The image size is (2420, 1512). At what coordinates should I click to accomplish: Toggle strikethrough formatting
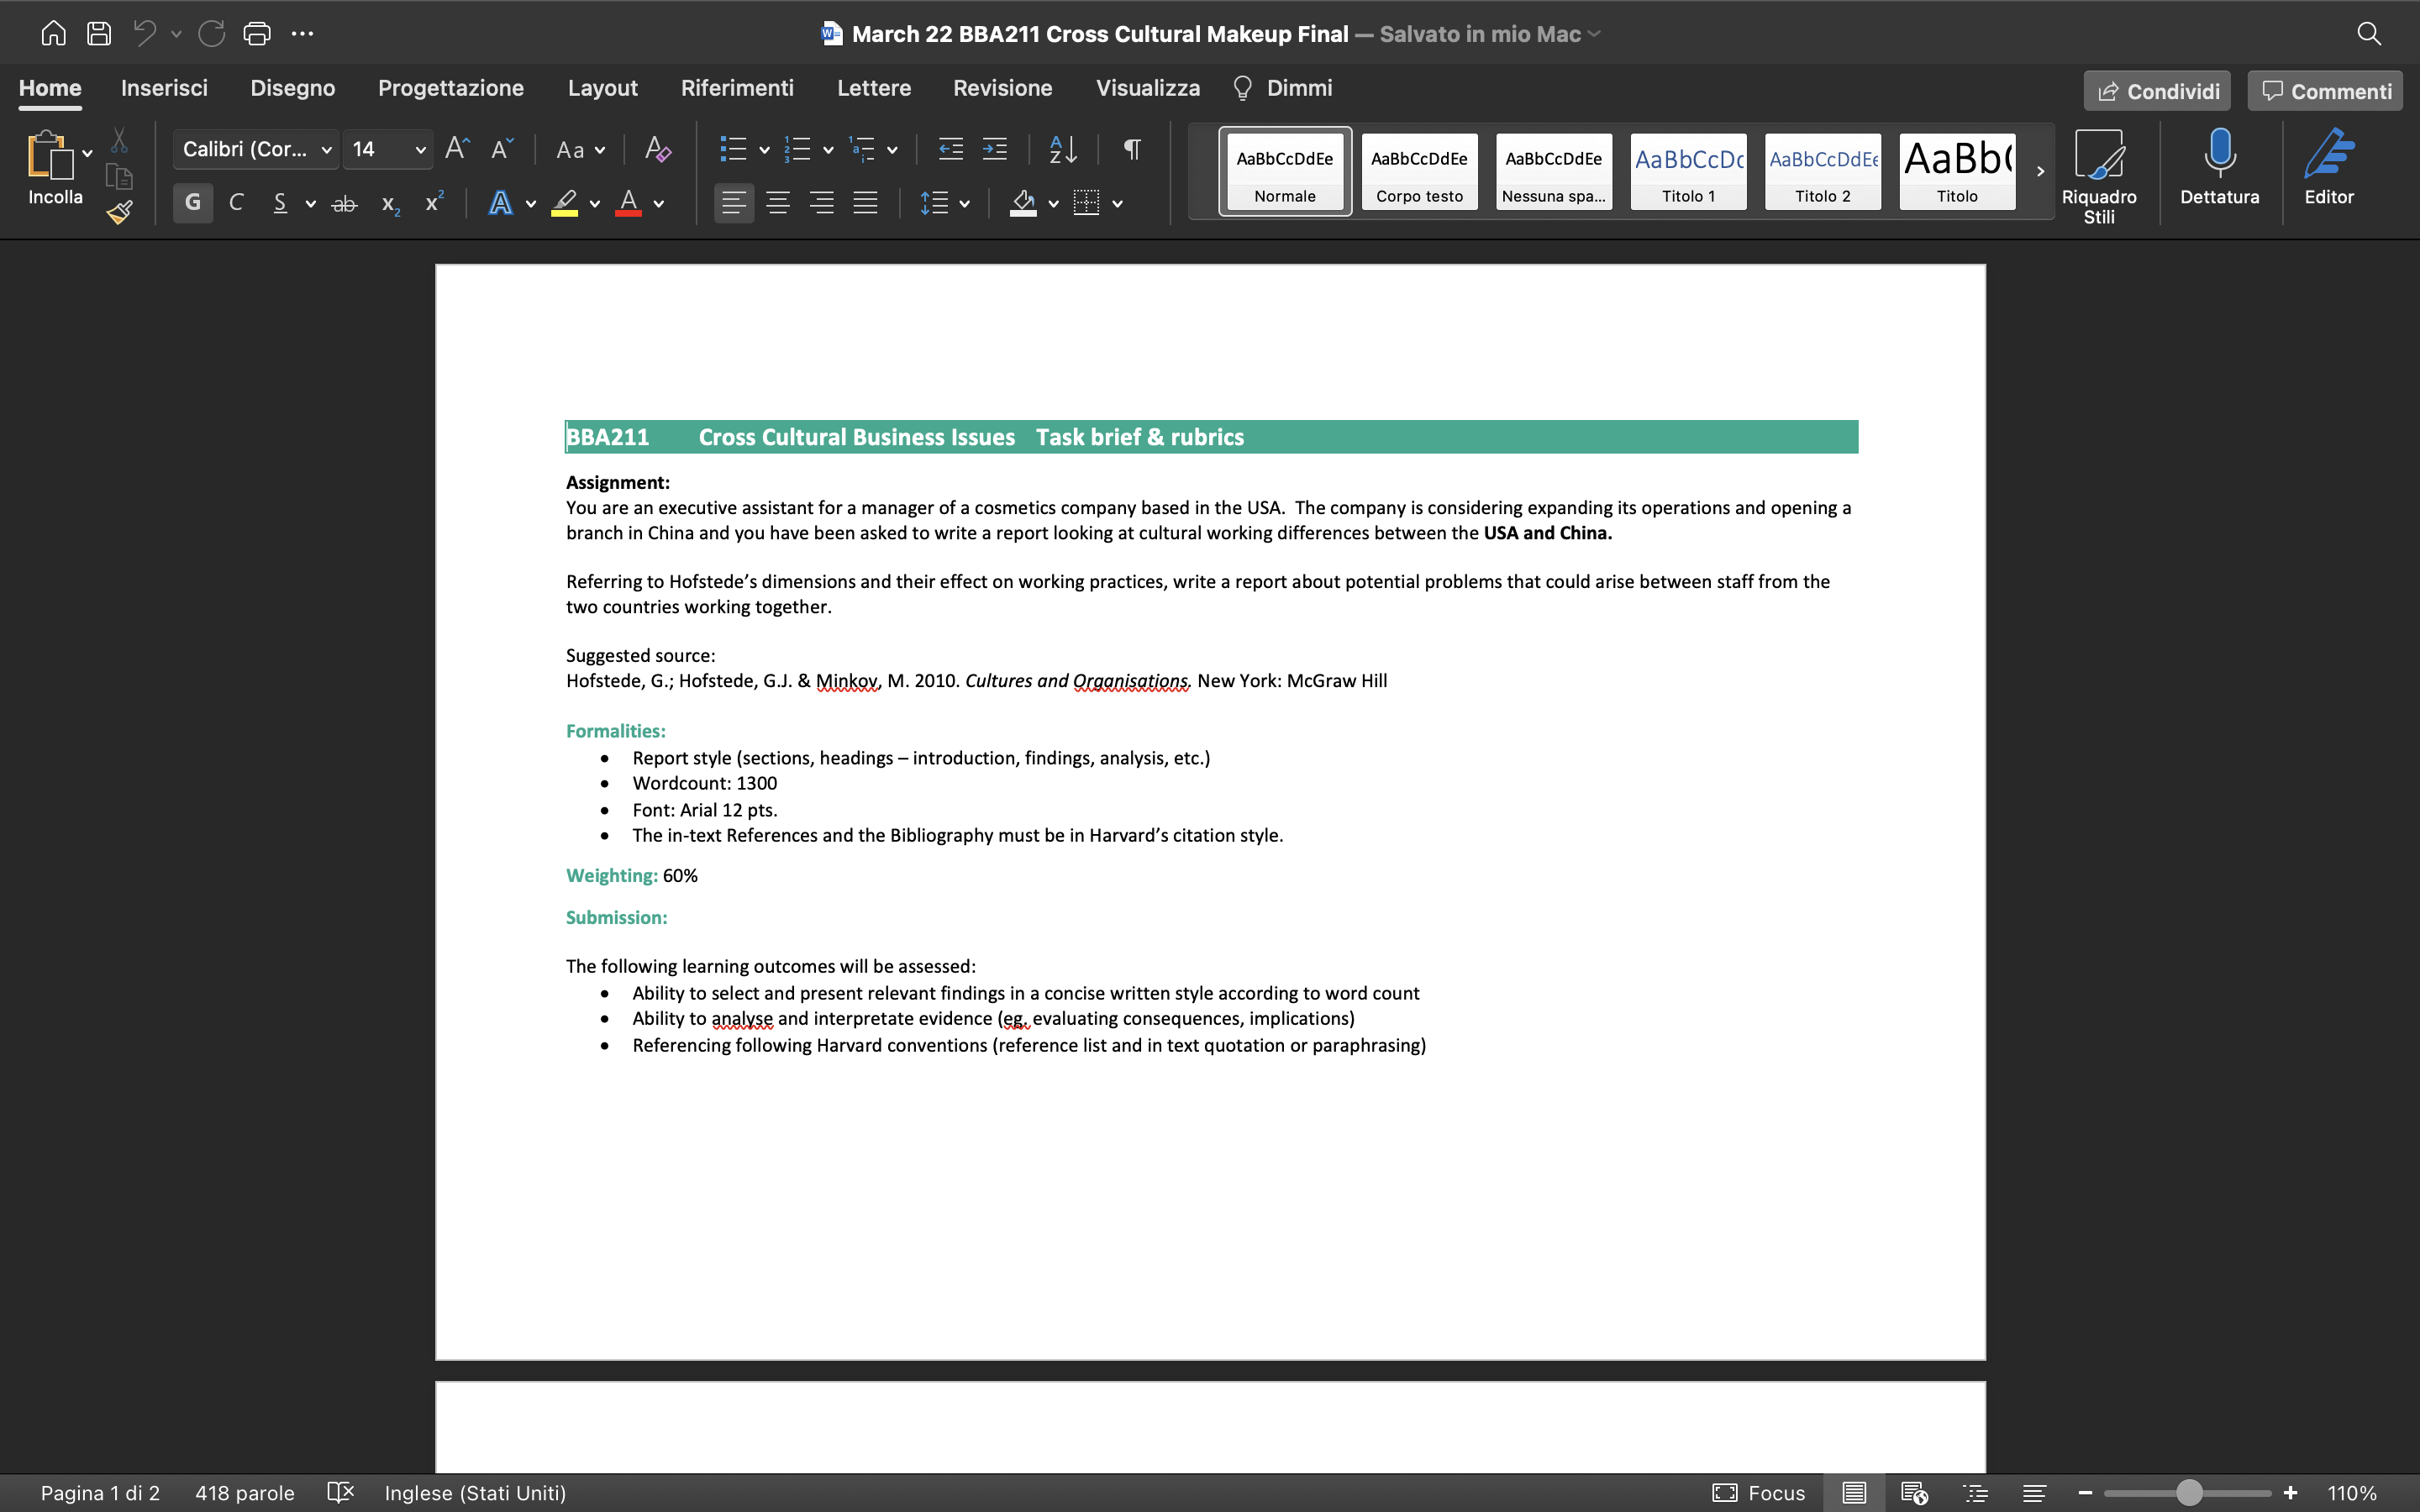[344, 203]
